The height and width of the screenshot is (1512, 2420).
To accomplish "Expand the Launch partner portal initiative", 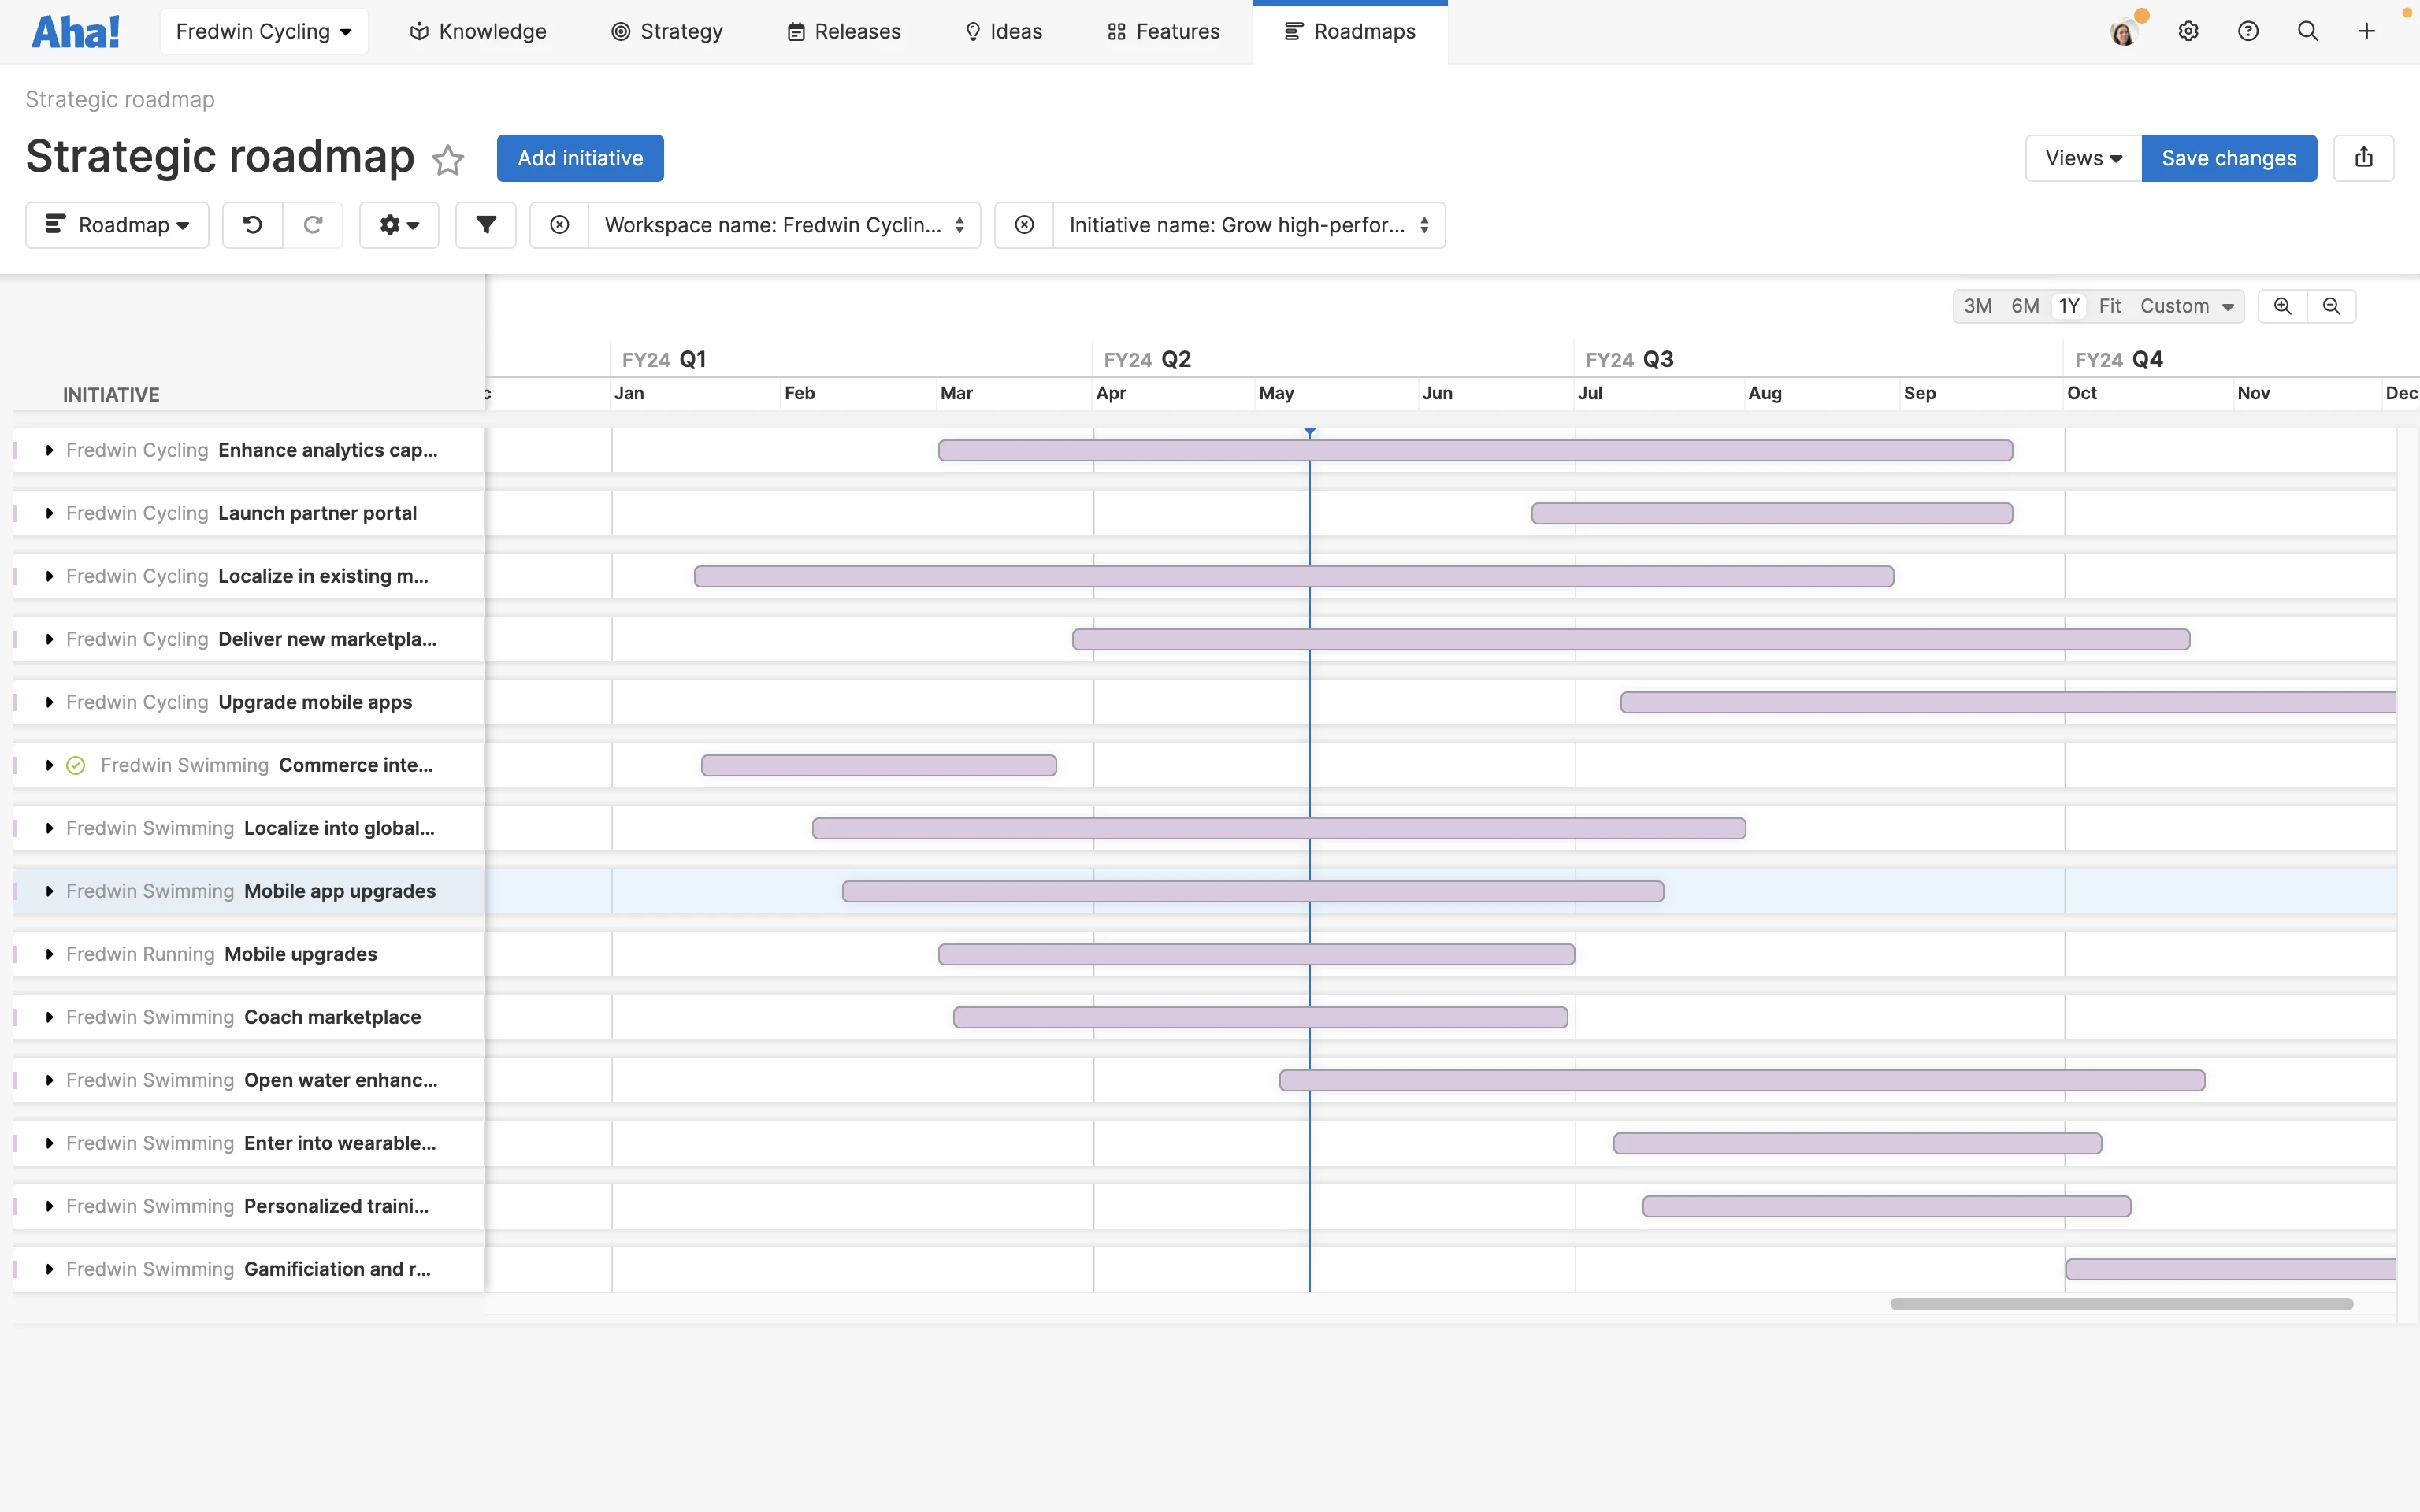I will [49, 513].
